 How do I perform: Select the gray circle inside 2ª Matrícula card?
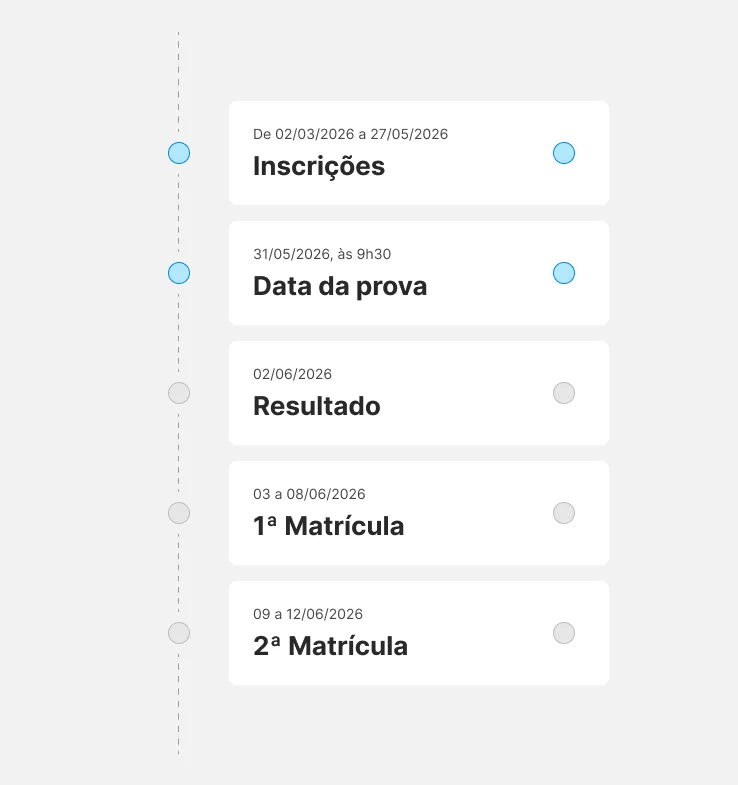(x=564, y=633)
